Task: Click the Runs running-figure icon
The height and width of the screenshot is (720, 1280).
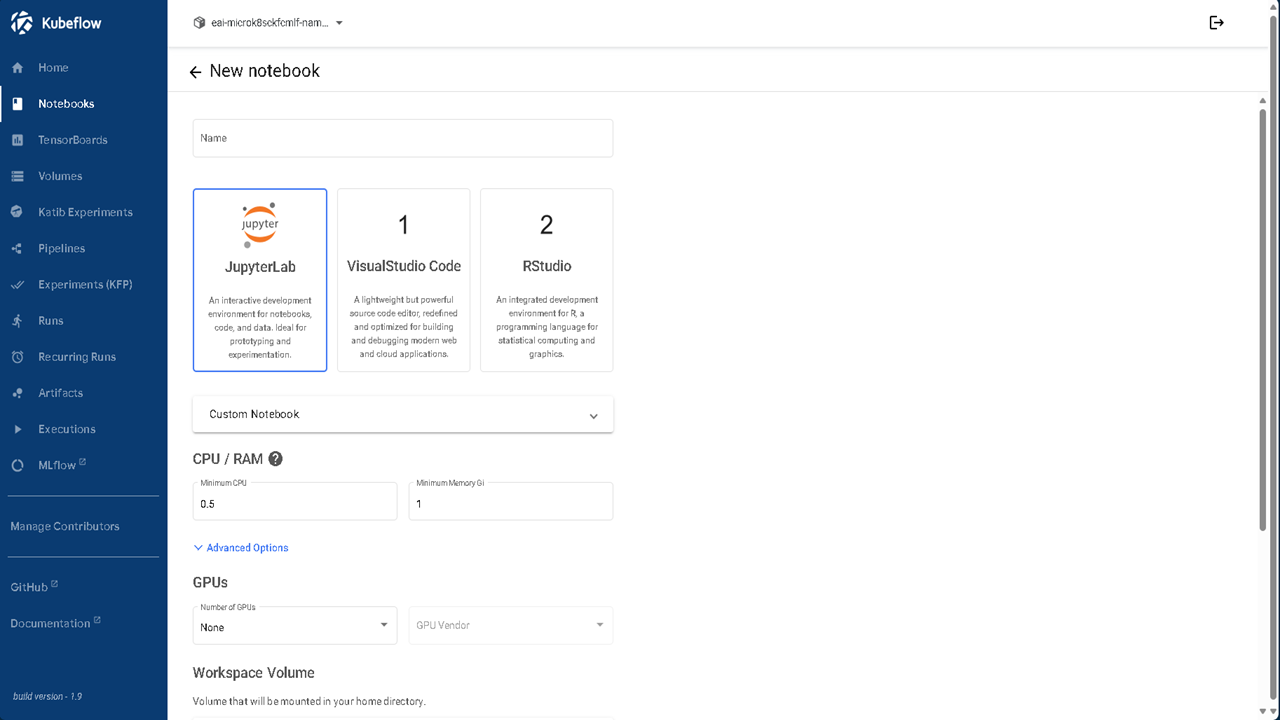Action: tap(17, 321)
